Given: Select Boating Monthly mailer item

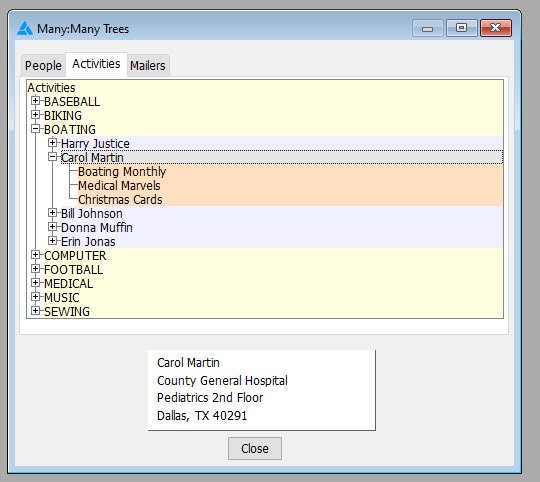Looking at the screenshot, I should [122, 171].
